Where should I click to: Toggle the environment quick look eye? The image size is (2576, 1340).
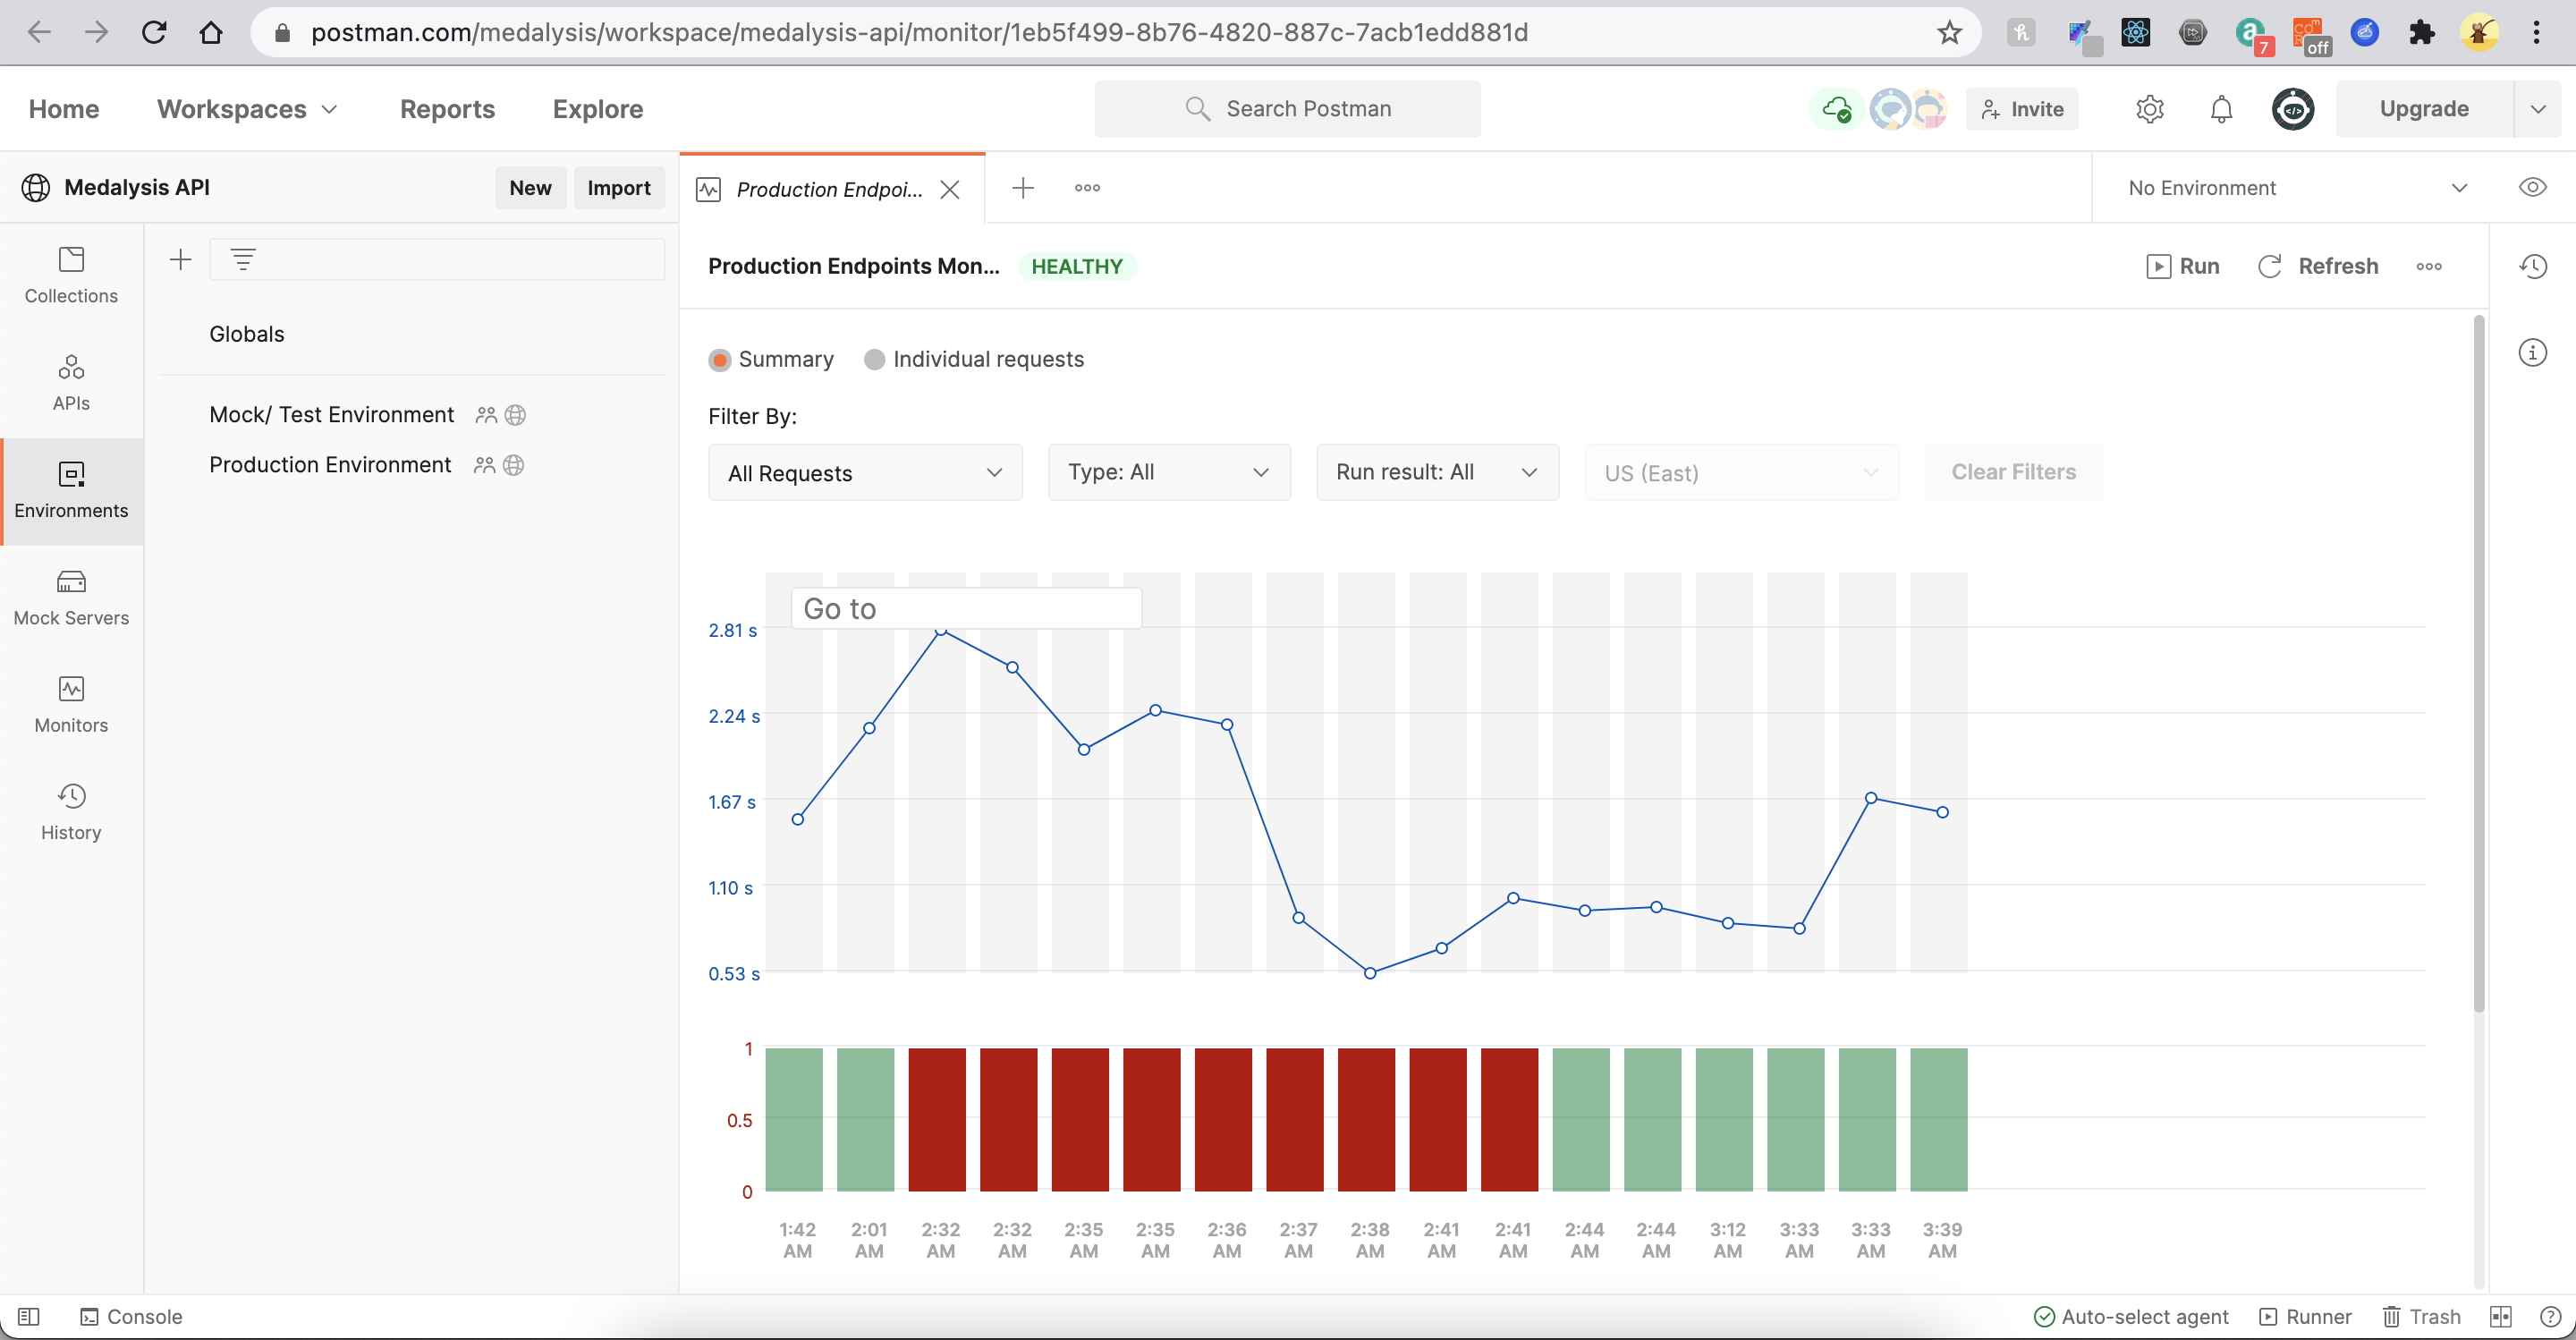pos(2532,188)
